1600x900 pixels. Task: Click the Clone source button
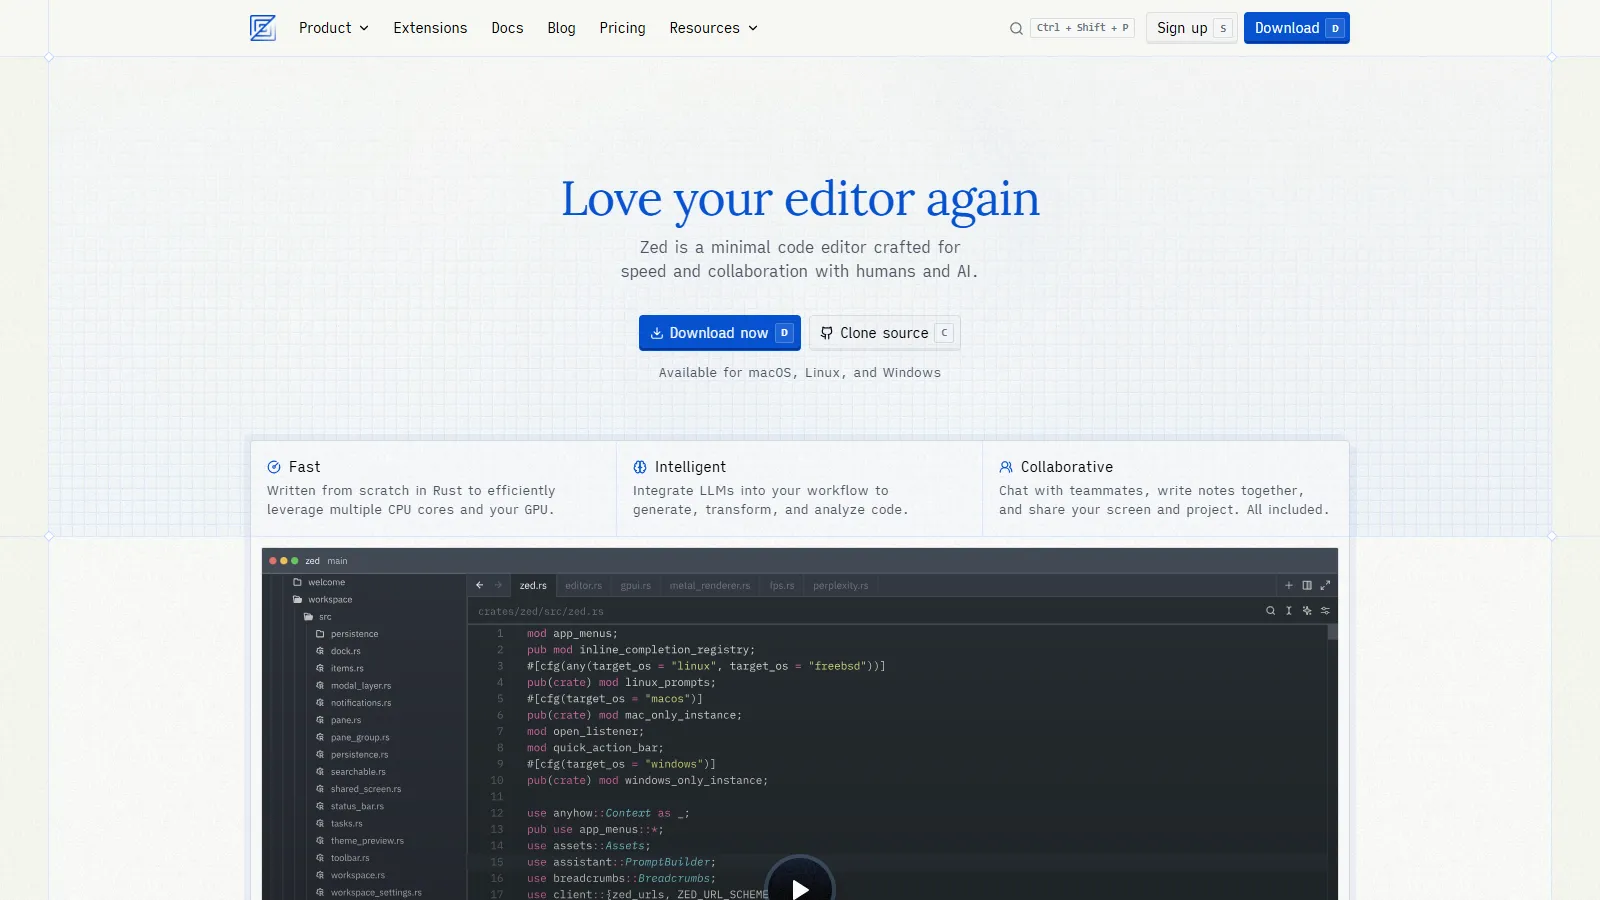pos(884,332)
